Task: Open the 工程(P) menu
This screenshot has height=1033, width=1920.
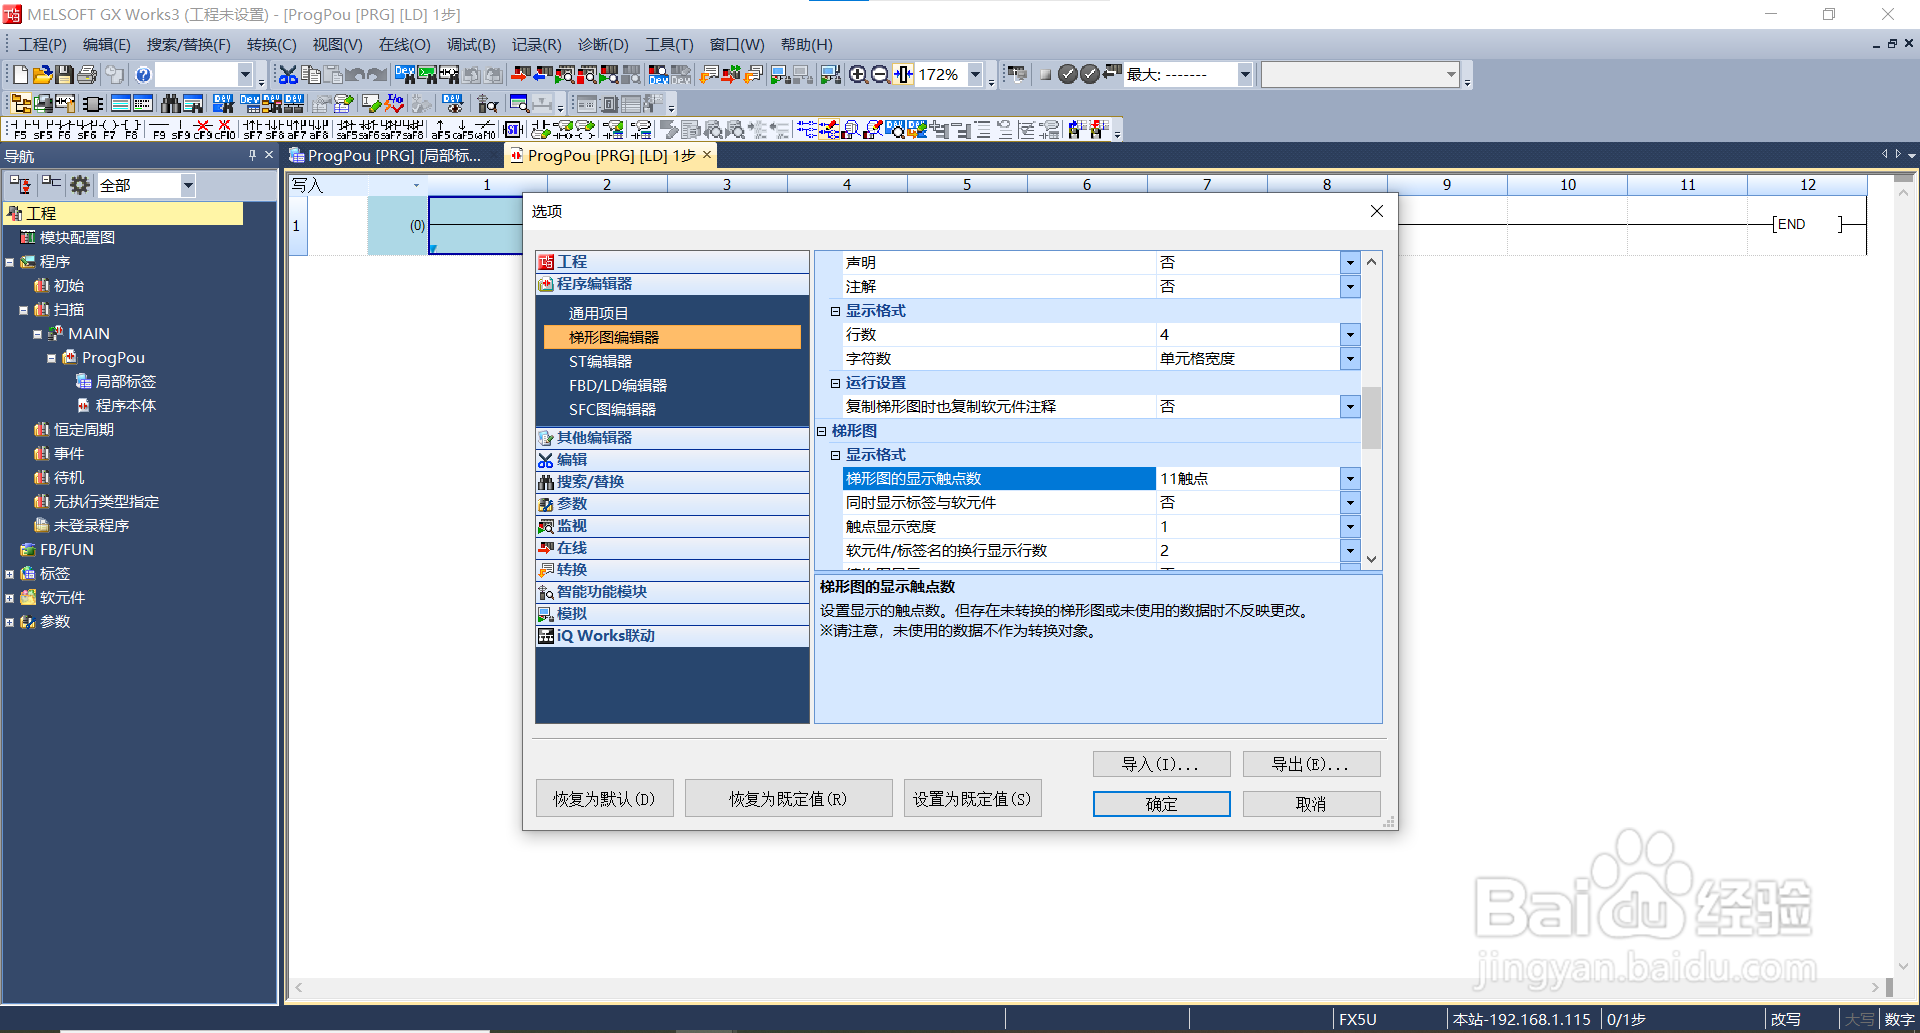Action: pyautogui.click(x=42, y=45)
